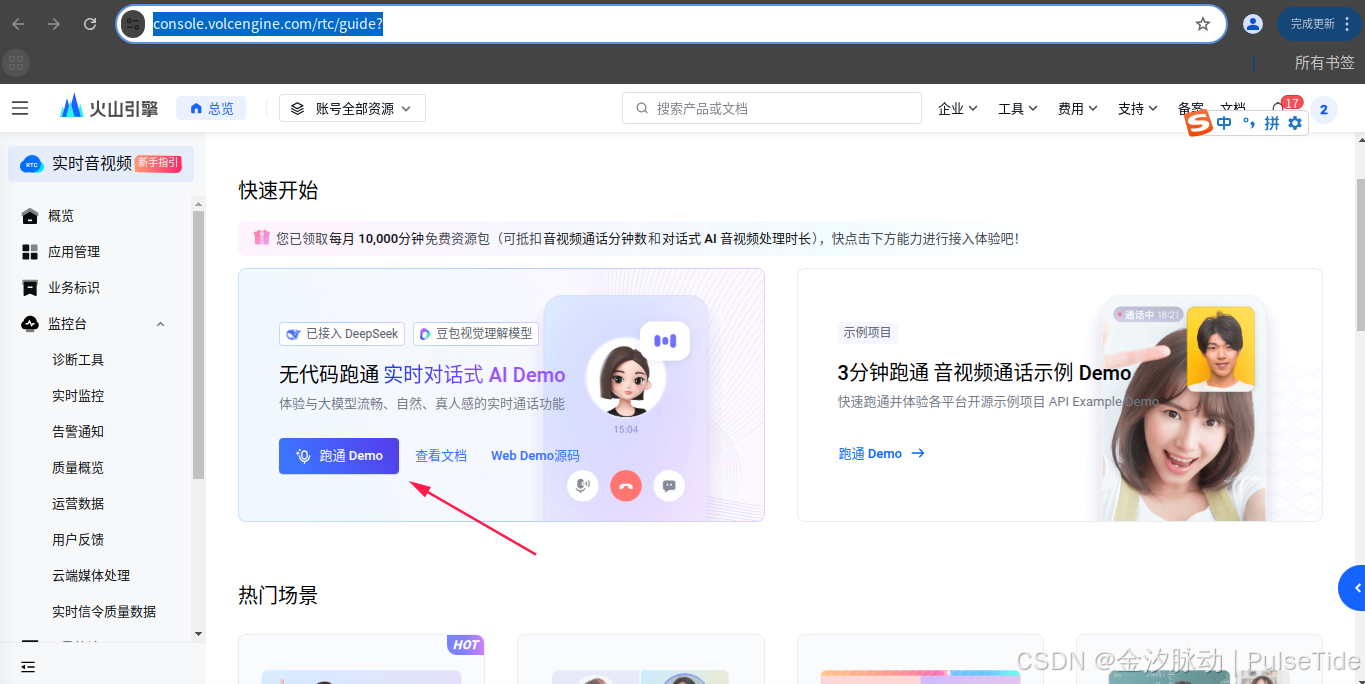This screenshot has width=1365, height=684.
Task: Select 质量概览 in the sidebar
Action: (78, 468)
